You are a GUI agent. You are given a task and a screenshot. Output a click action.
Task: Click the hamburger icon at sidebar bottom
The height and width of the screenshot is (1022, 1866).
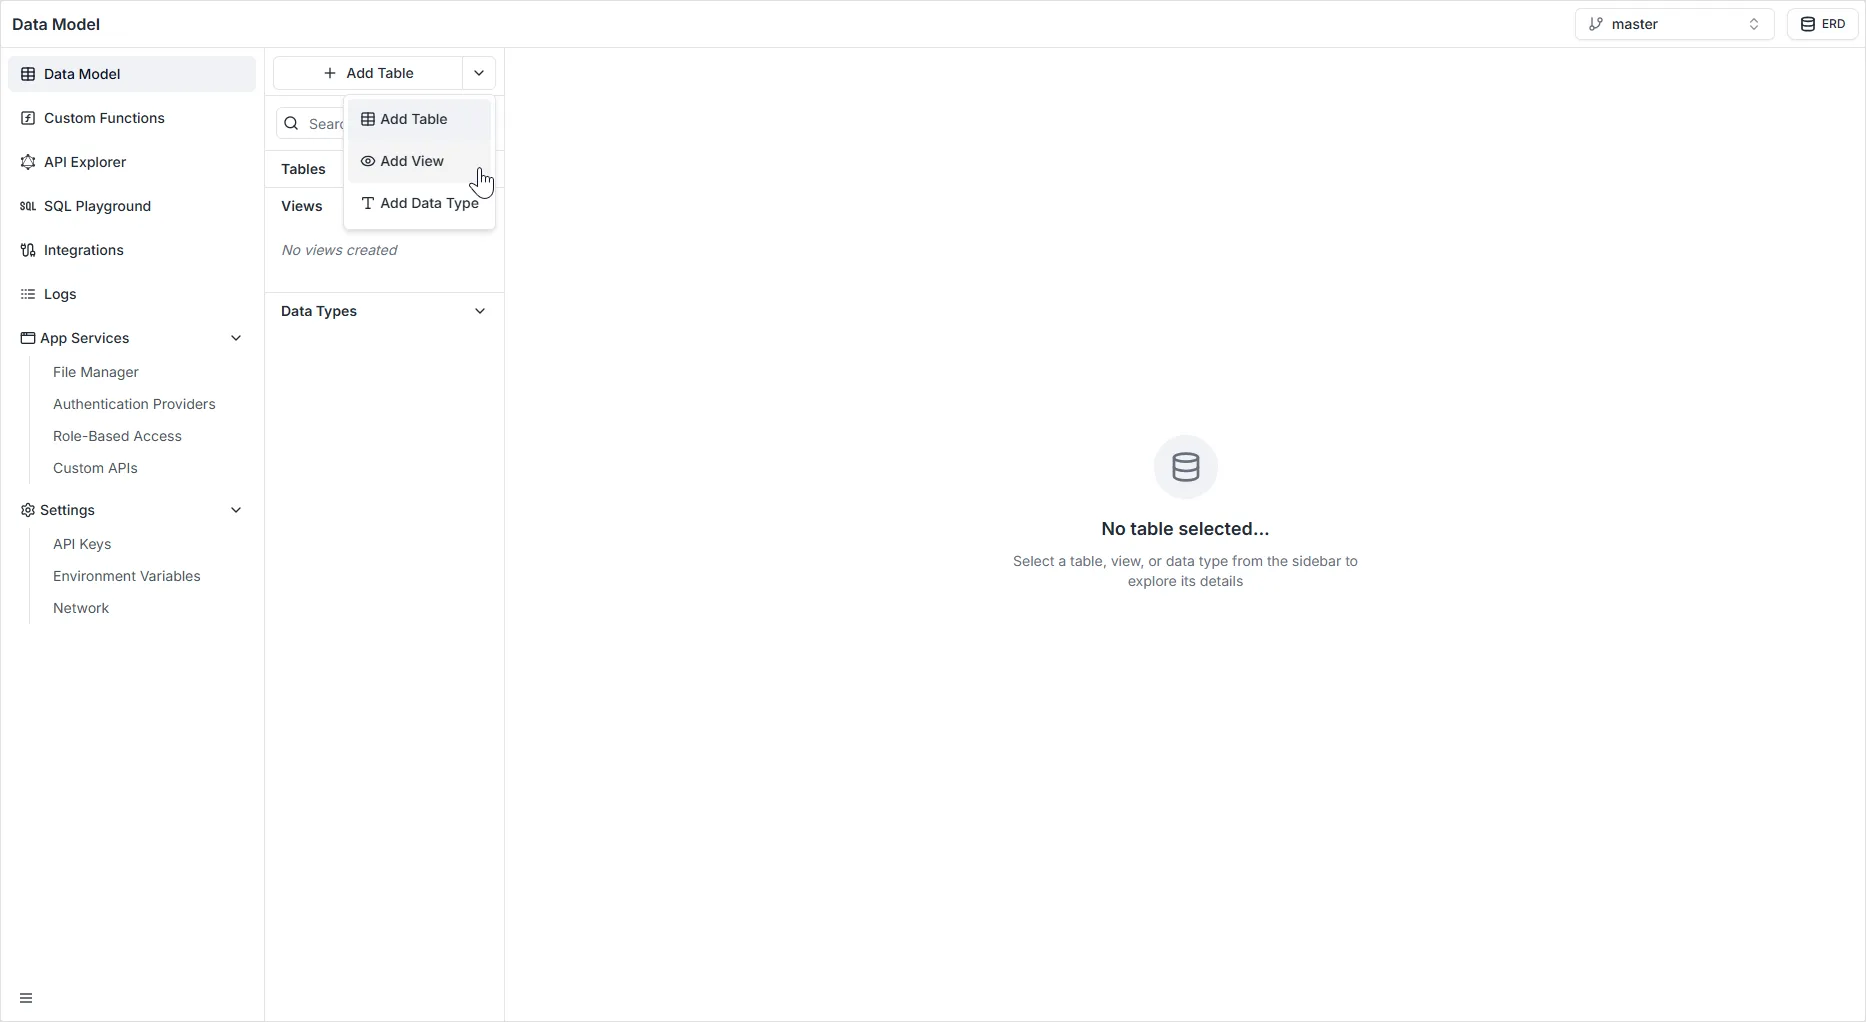pyautogui.click(x=26, y=998)
